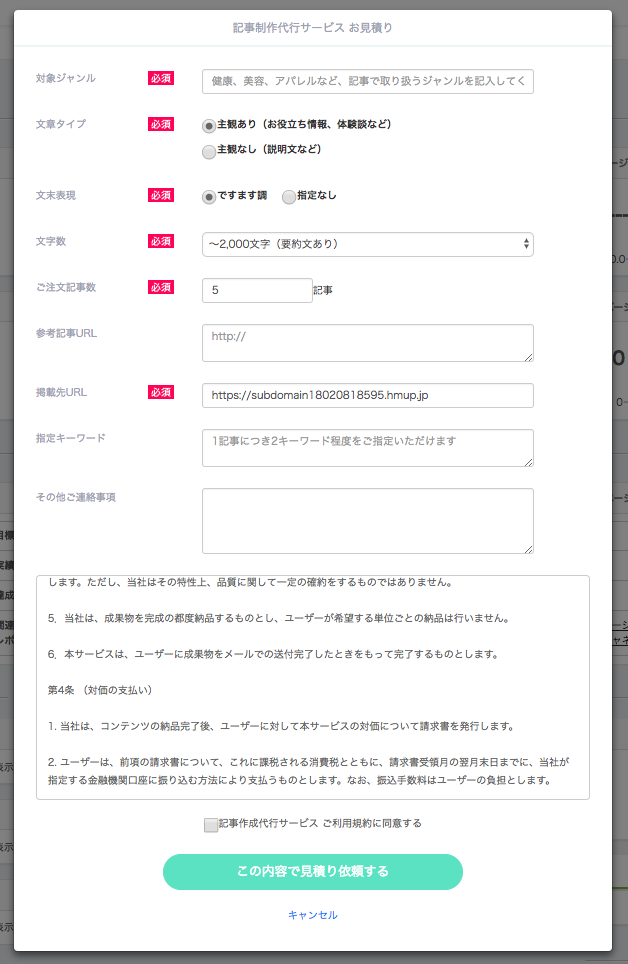
Task: Choose ですます調 radio button
Action: [x=209, y=197]
